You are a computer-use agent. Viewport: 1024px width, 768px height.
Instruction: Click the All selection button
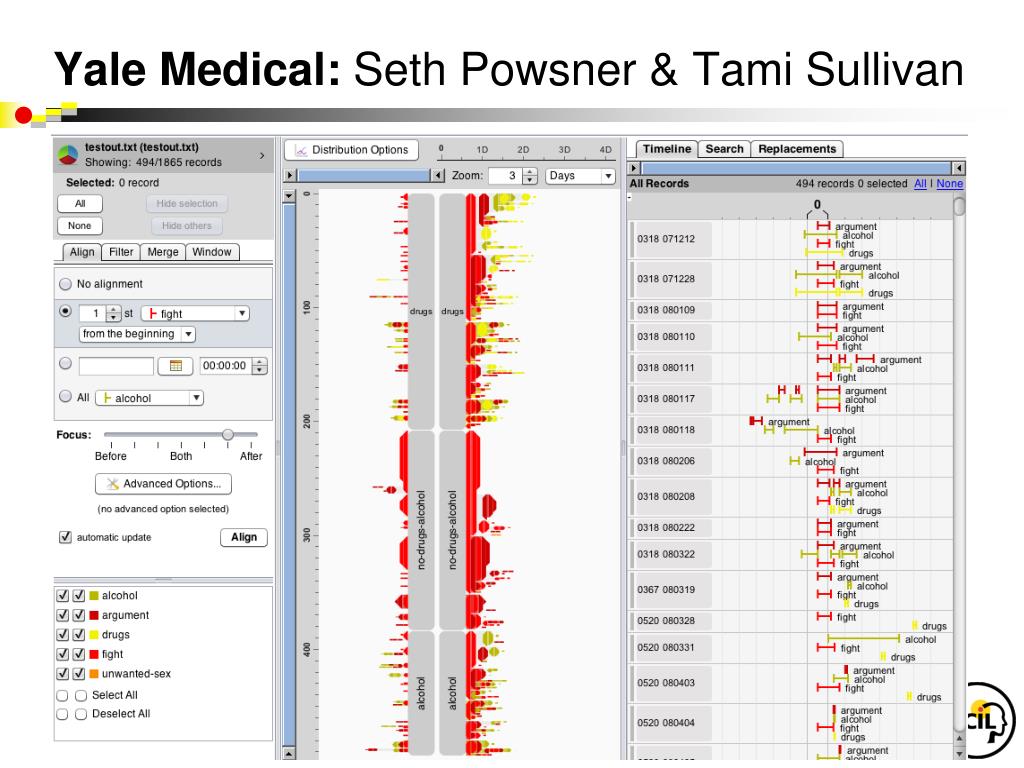[x=80, y=204]
